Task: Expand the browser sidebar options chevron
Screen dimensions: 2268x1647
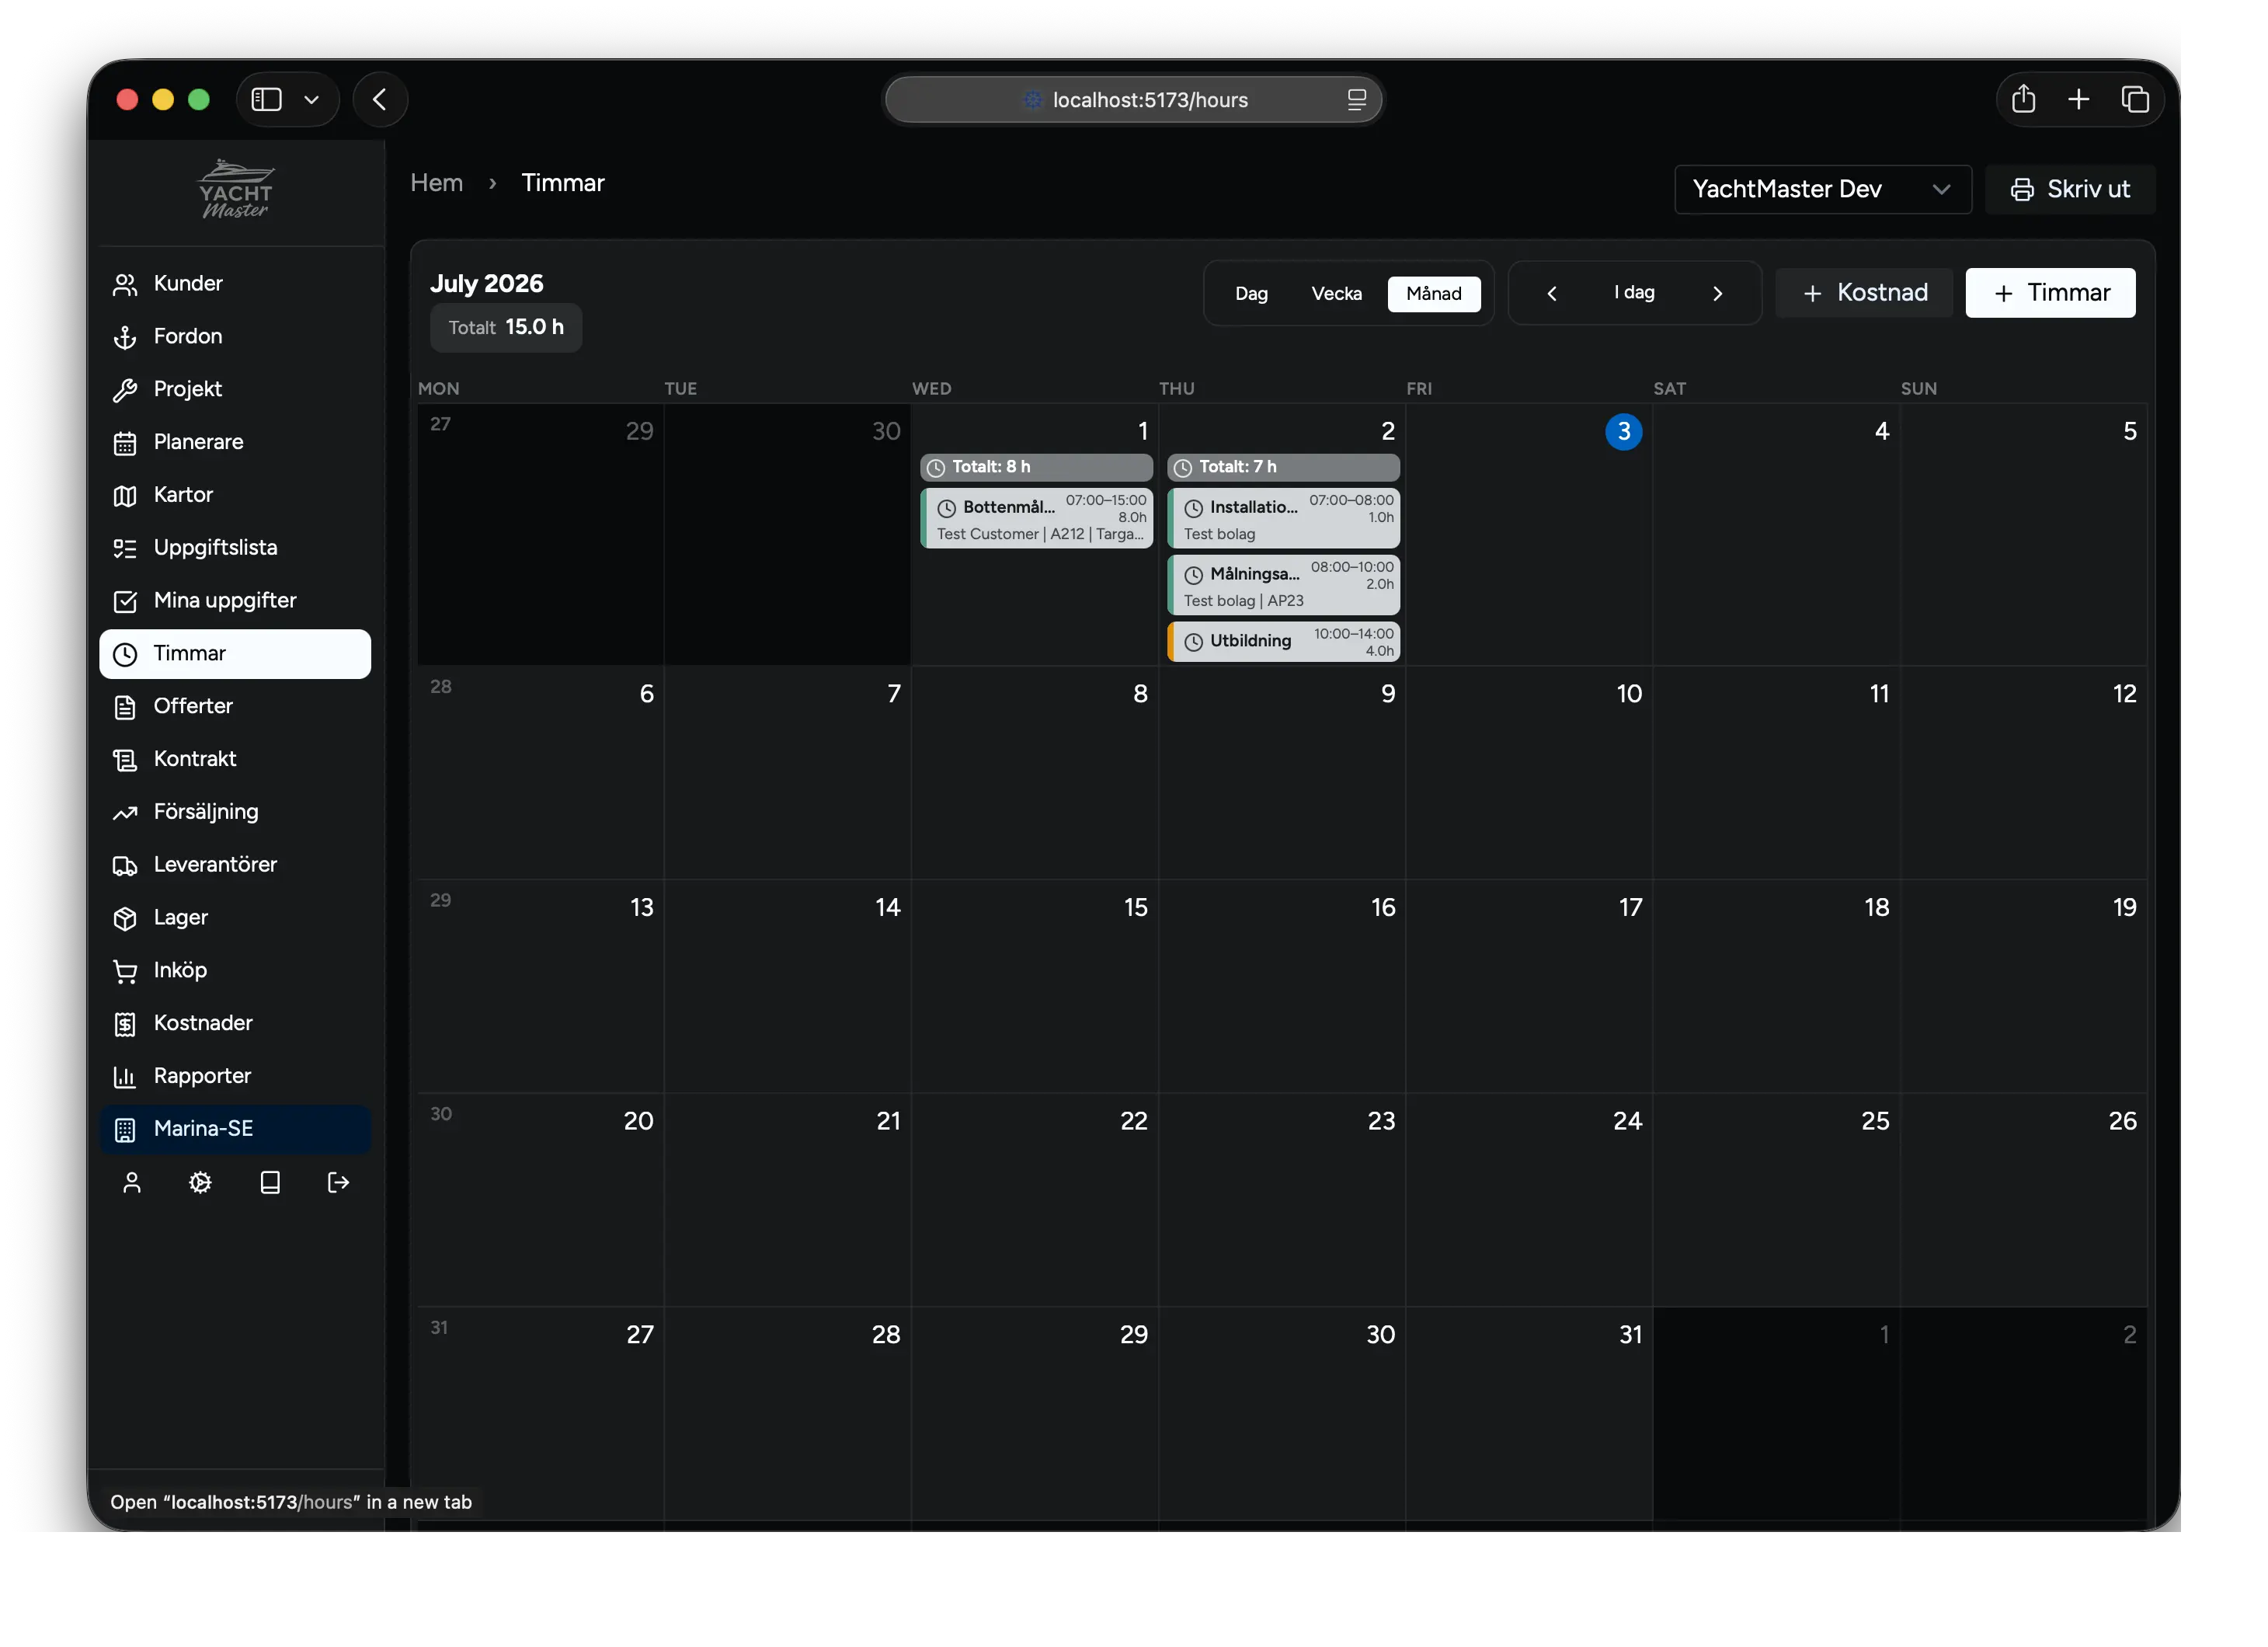Action: [x=312, y=100]
